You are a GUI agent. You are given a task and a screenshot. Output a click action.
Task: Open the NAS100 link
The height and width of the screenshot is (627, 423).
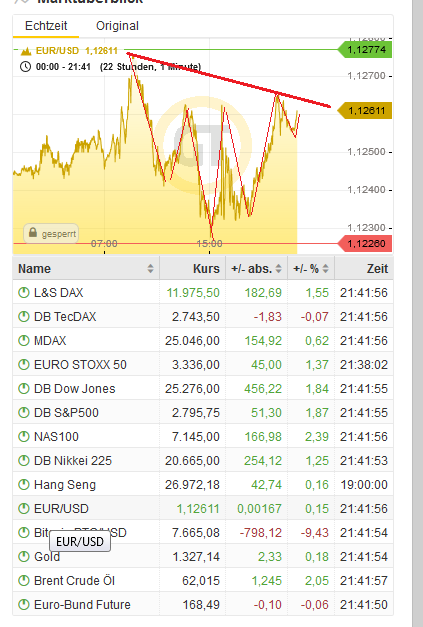(56, 437)
